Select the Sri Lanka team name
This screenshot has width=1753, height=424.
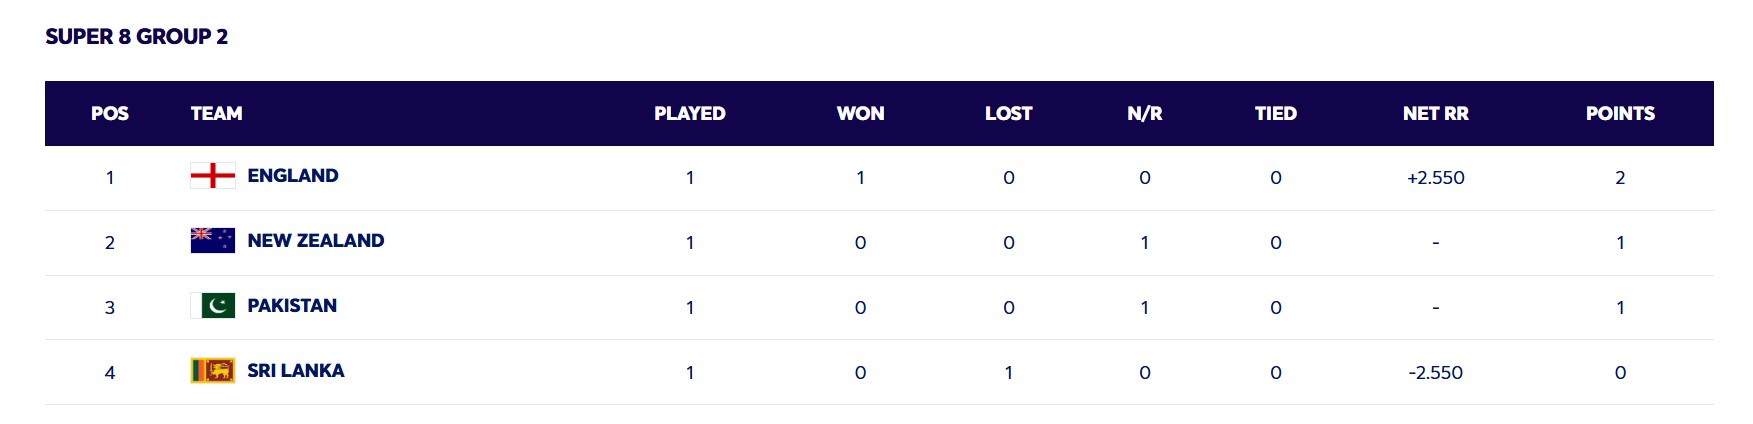[x=296, y=371]
